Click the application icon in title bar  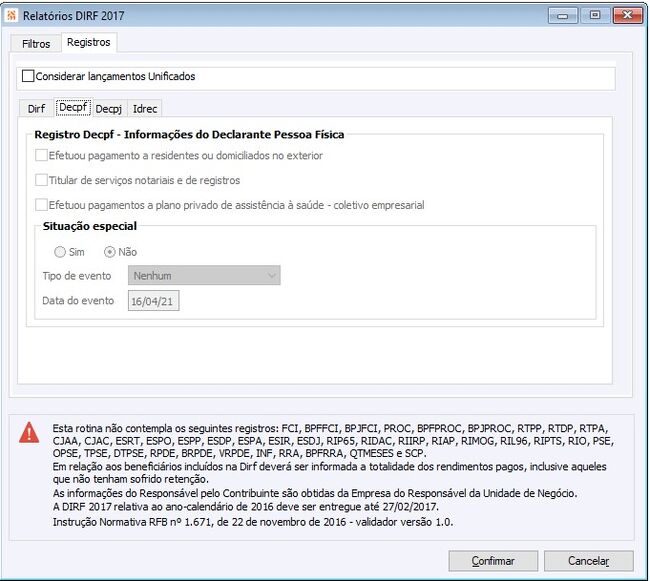click(12, 16)
